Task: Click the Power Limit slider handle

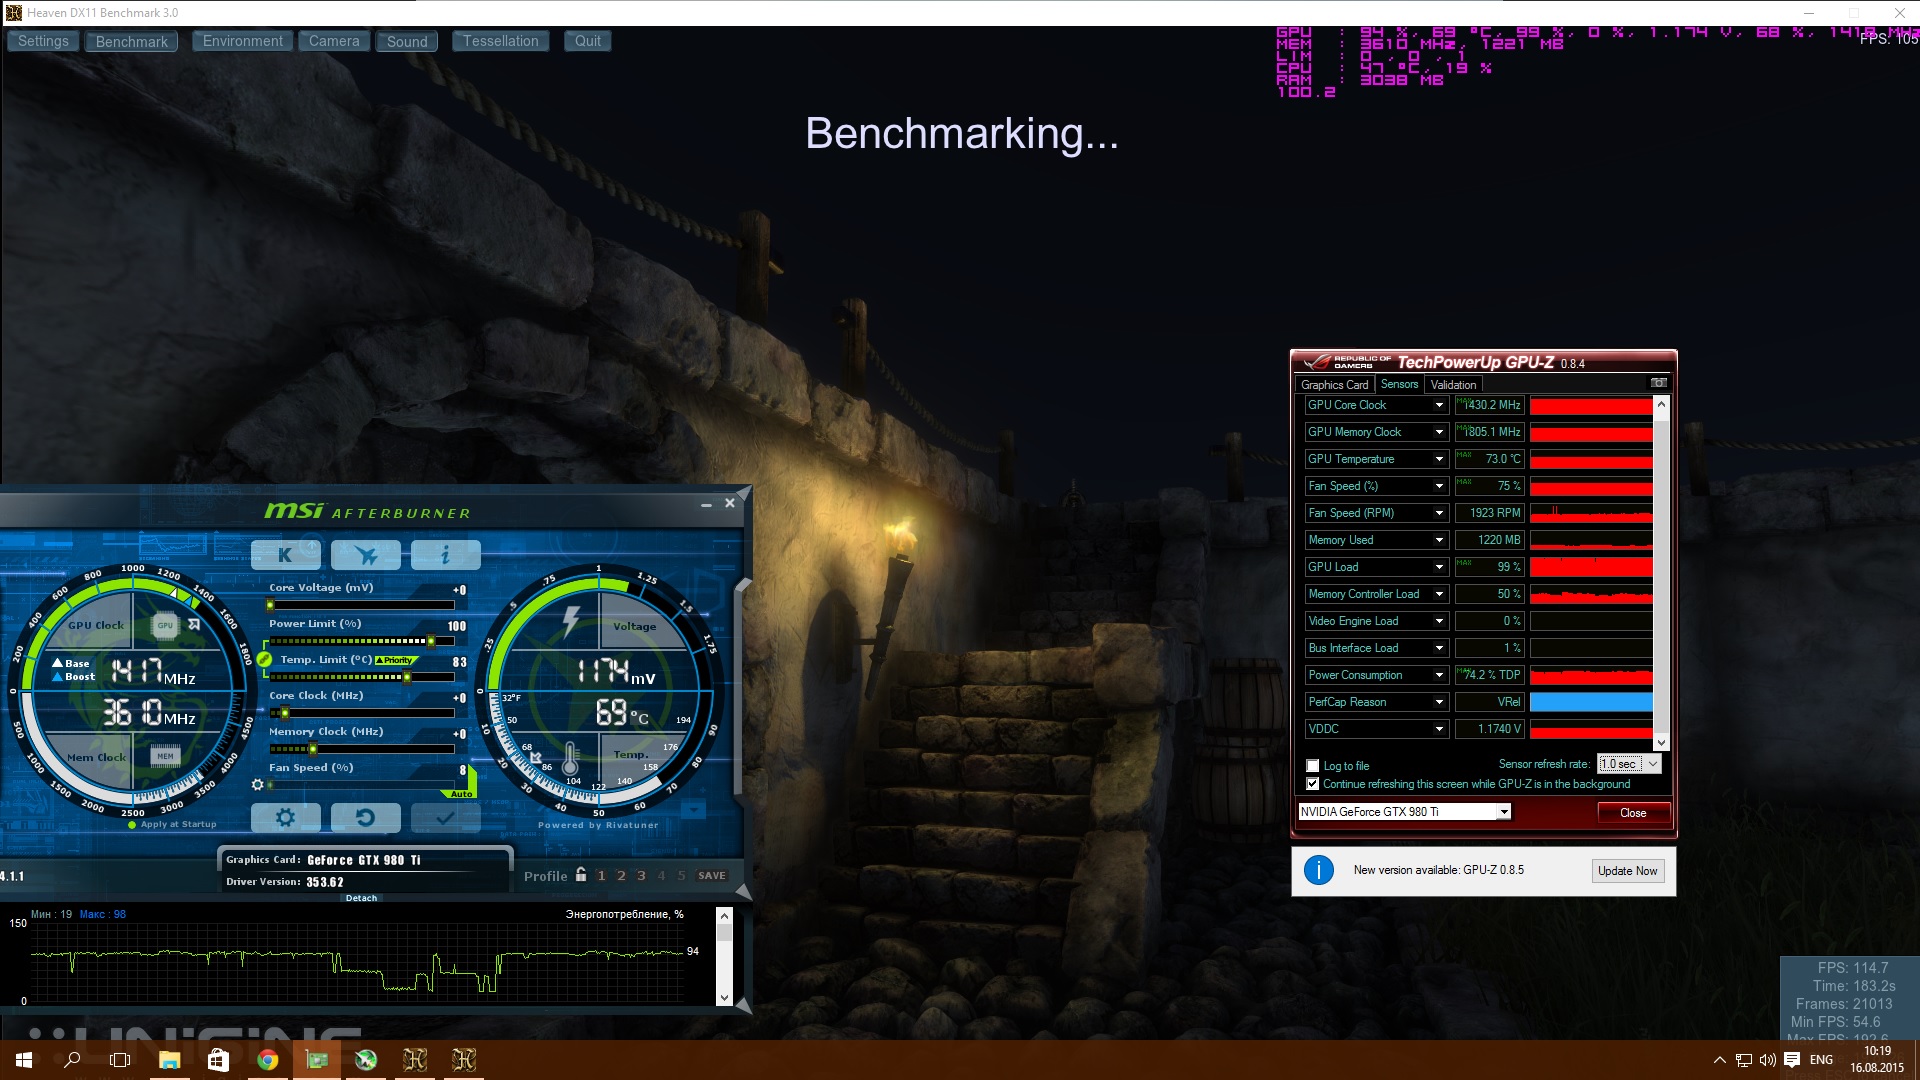Action: [x=431, y=641]
